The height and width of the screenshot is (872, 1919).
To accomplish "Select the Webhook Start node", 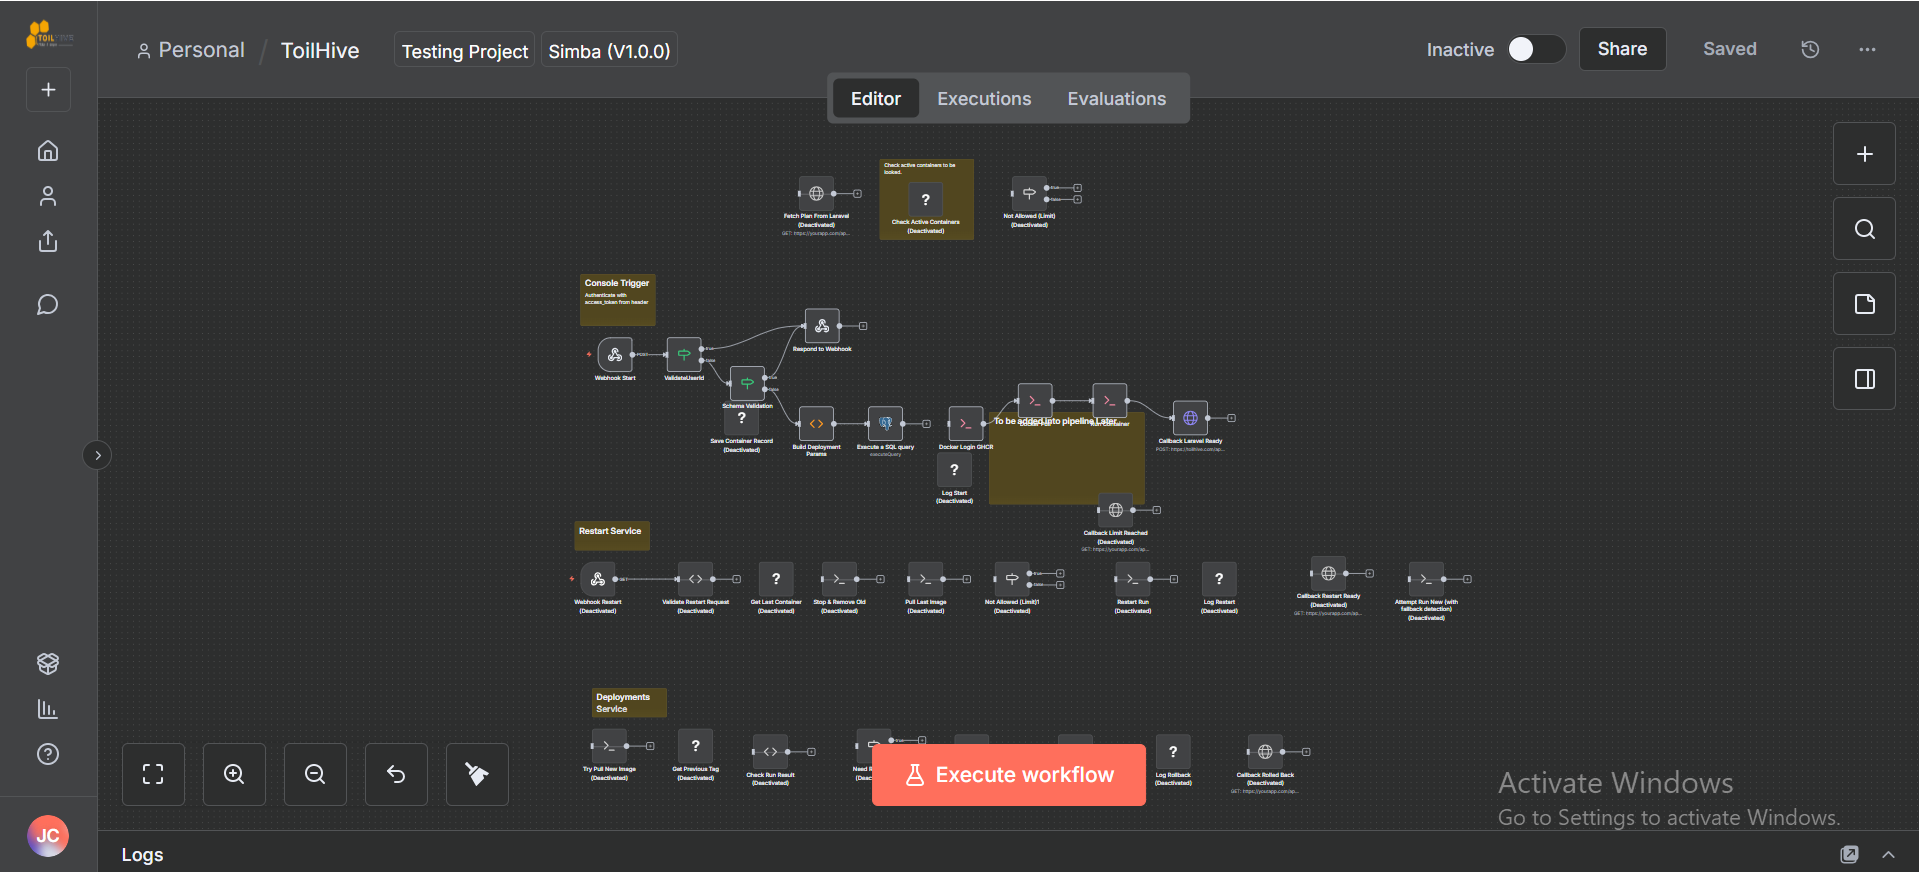I will pos(615,355).
